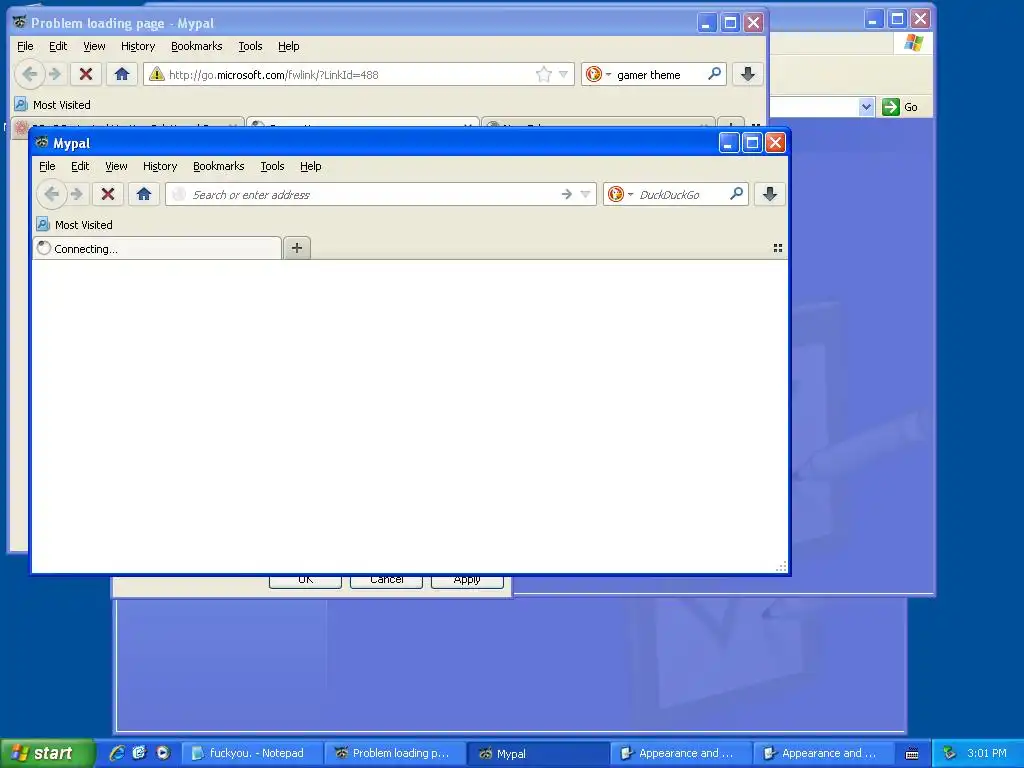
Task: Click Apply in the dialog behind Mypal
Action: coord(467,581)
